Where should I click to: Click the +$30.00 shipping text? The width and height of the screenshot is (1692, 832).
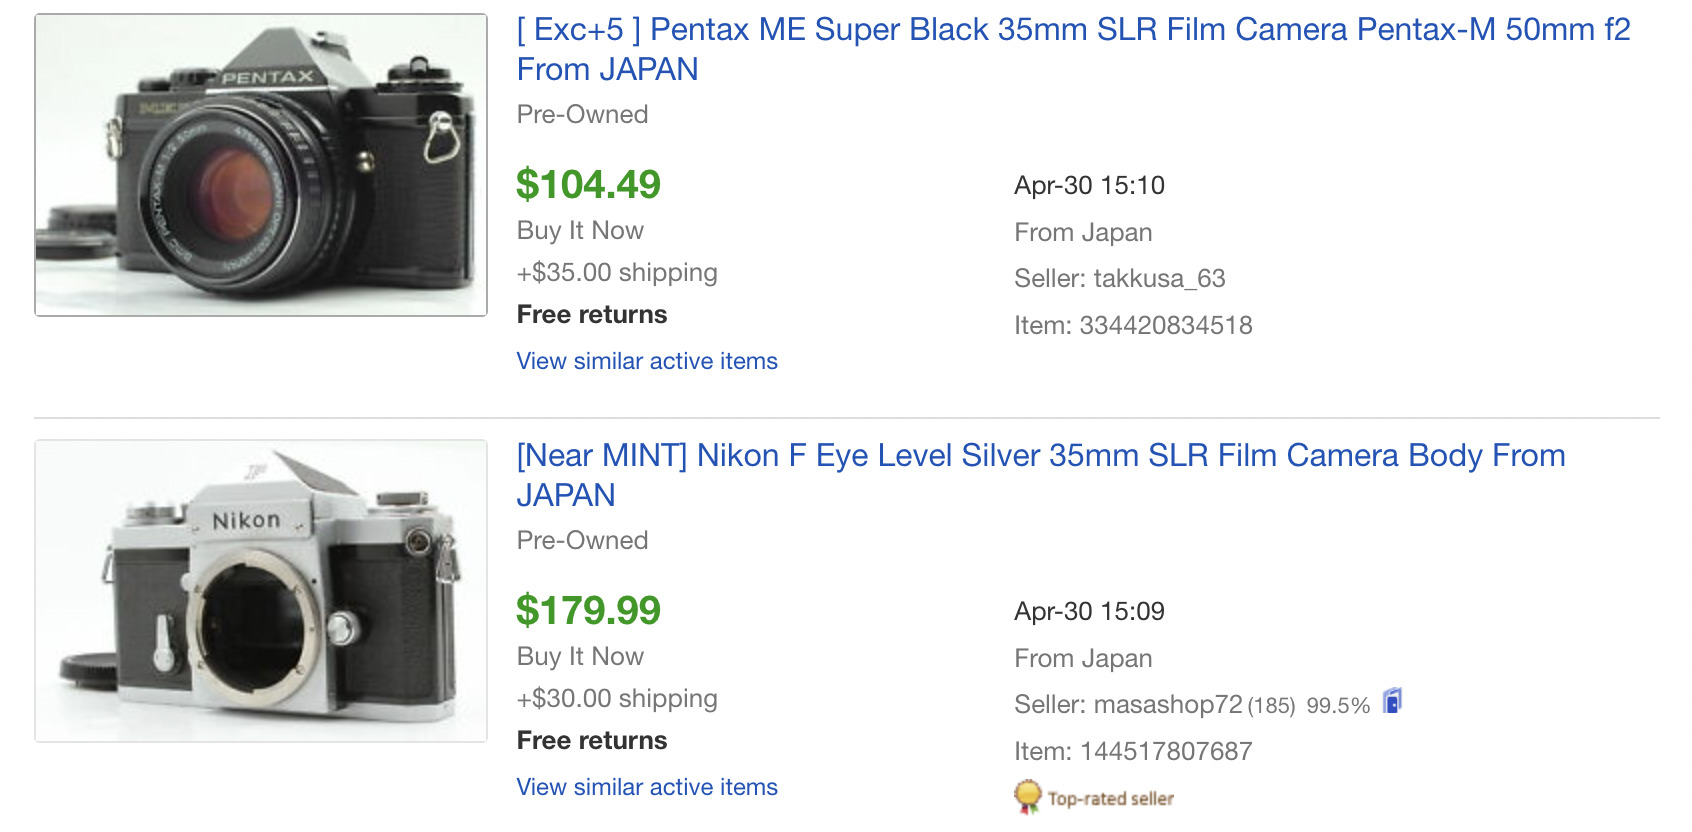tap(617, 698)
